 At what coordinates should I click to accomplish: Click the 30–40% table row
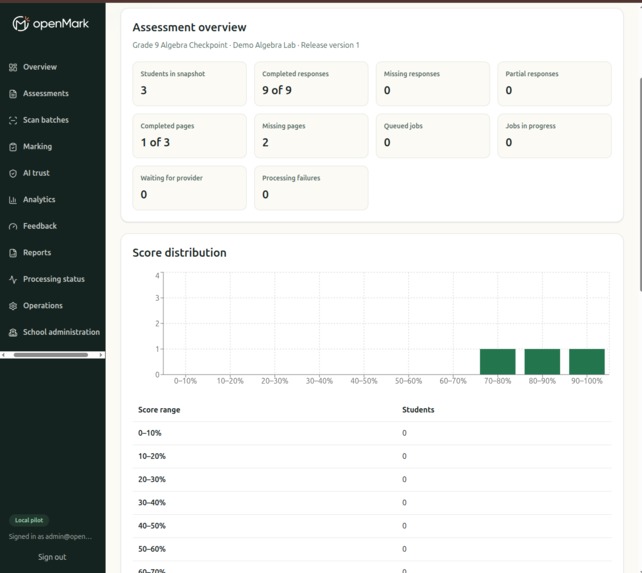tap(372, 503)
